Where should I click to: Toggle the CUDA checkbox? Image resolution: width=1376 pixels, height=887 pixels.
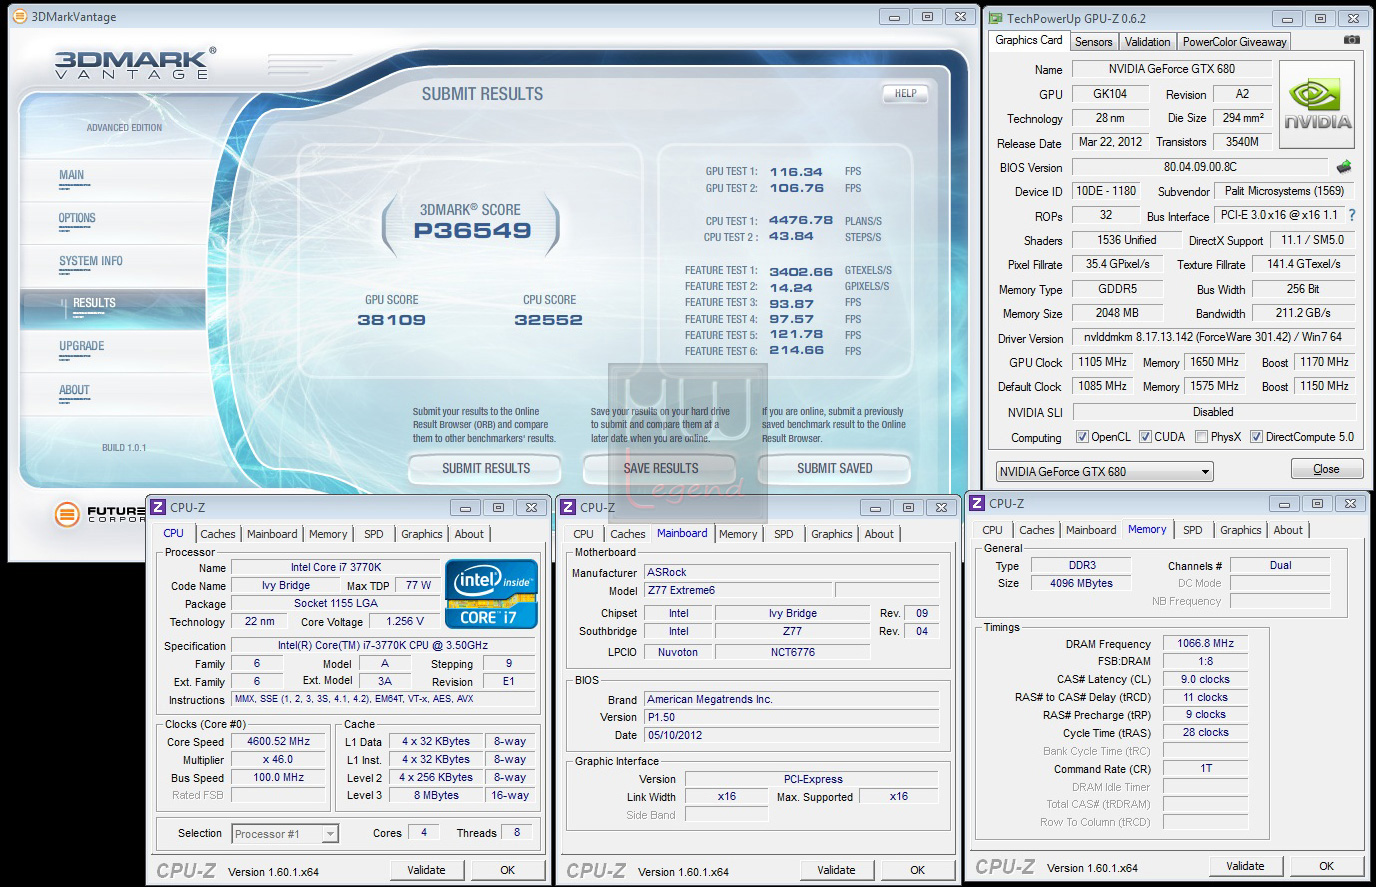[x=1145, y=437]
